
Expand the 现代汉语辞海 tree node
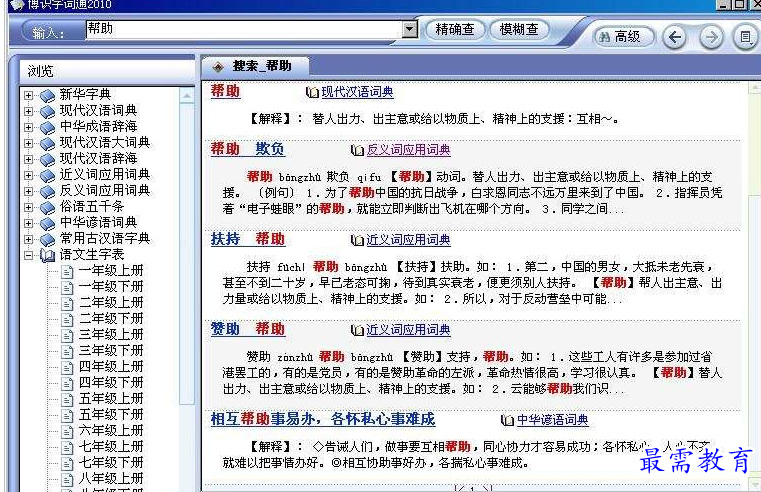click(x=29, y=159)
